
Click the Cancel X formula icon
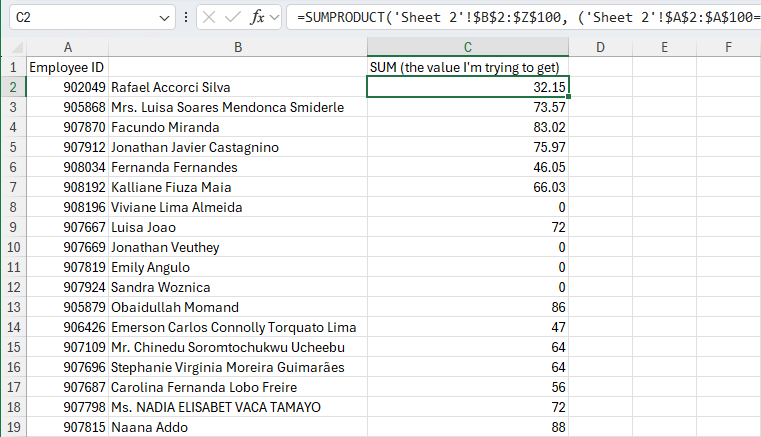(209, 17)
